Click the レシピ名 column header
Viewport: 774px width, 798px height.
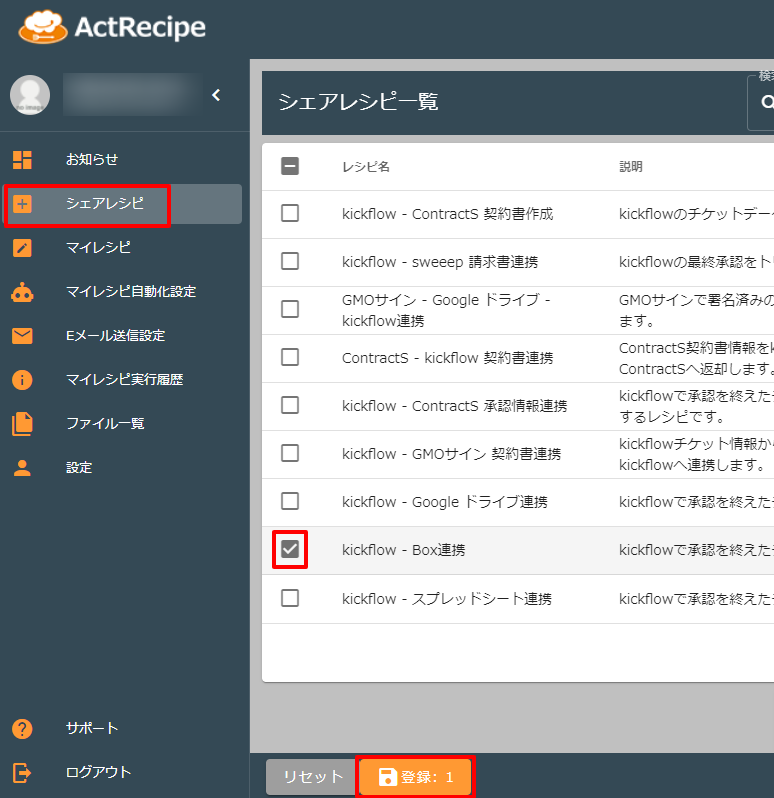click(x=365, y=167)
